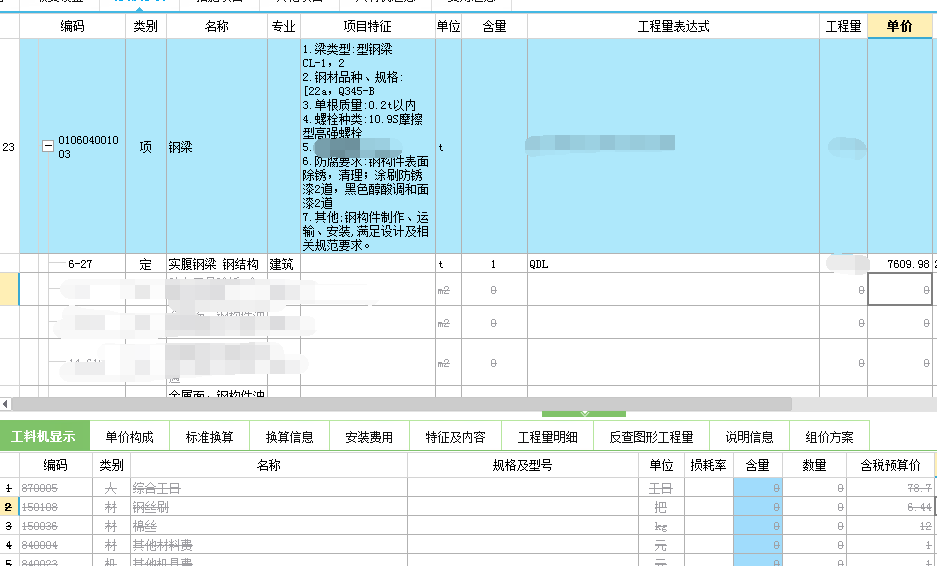
Task: Click the upper table 编码 column header
Action: point(72,26)
